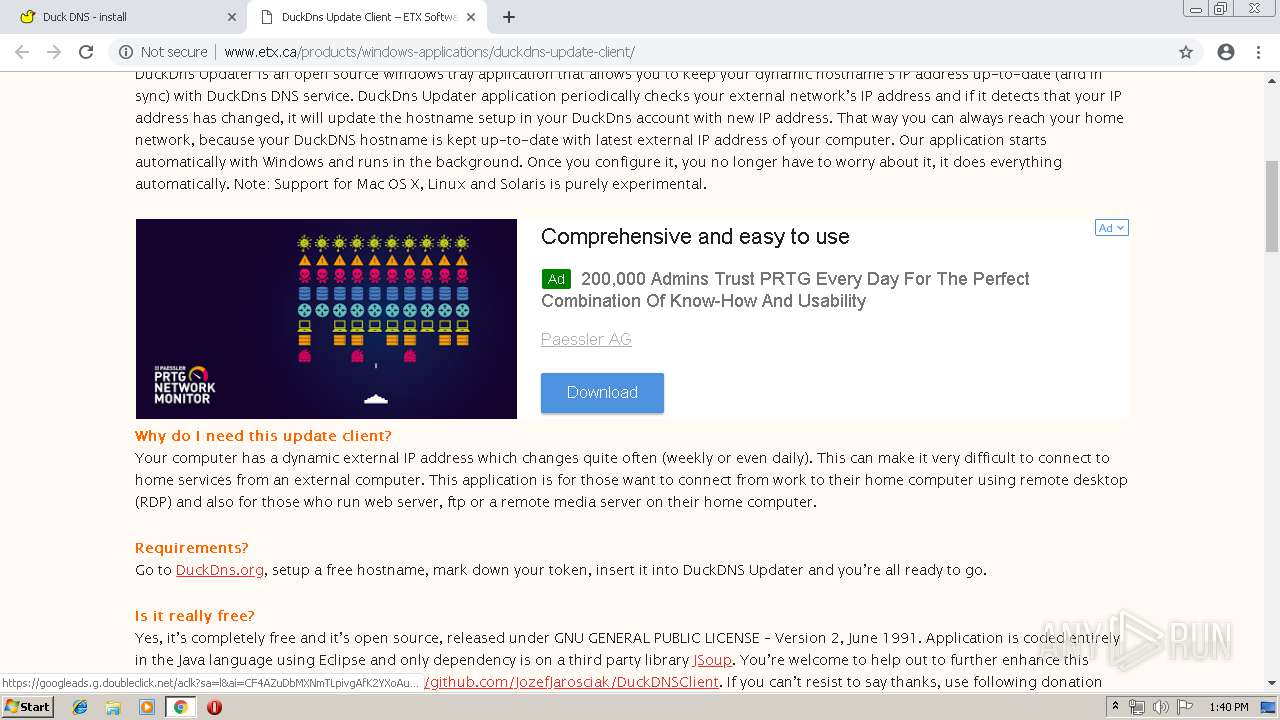Viewport: 1280px width, 720px height.
Task: Click the 1:40 PM system clock
Action: pyautogui.click(x=1229, y=707)
